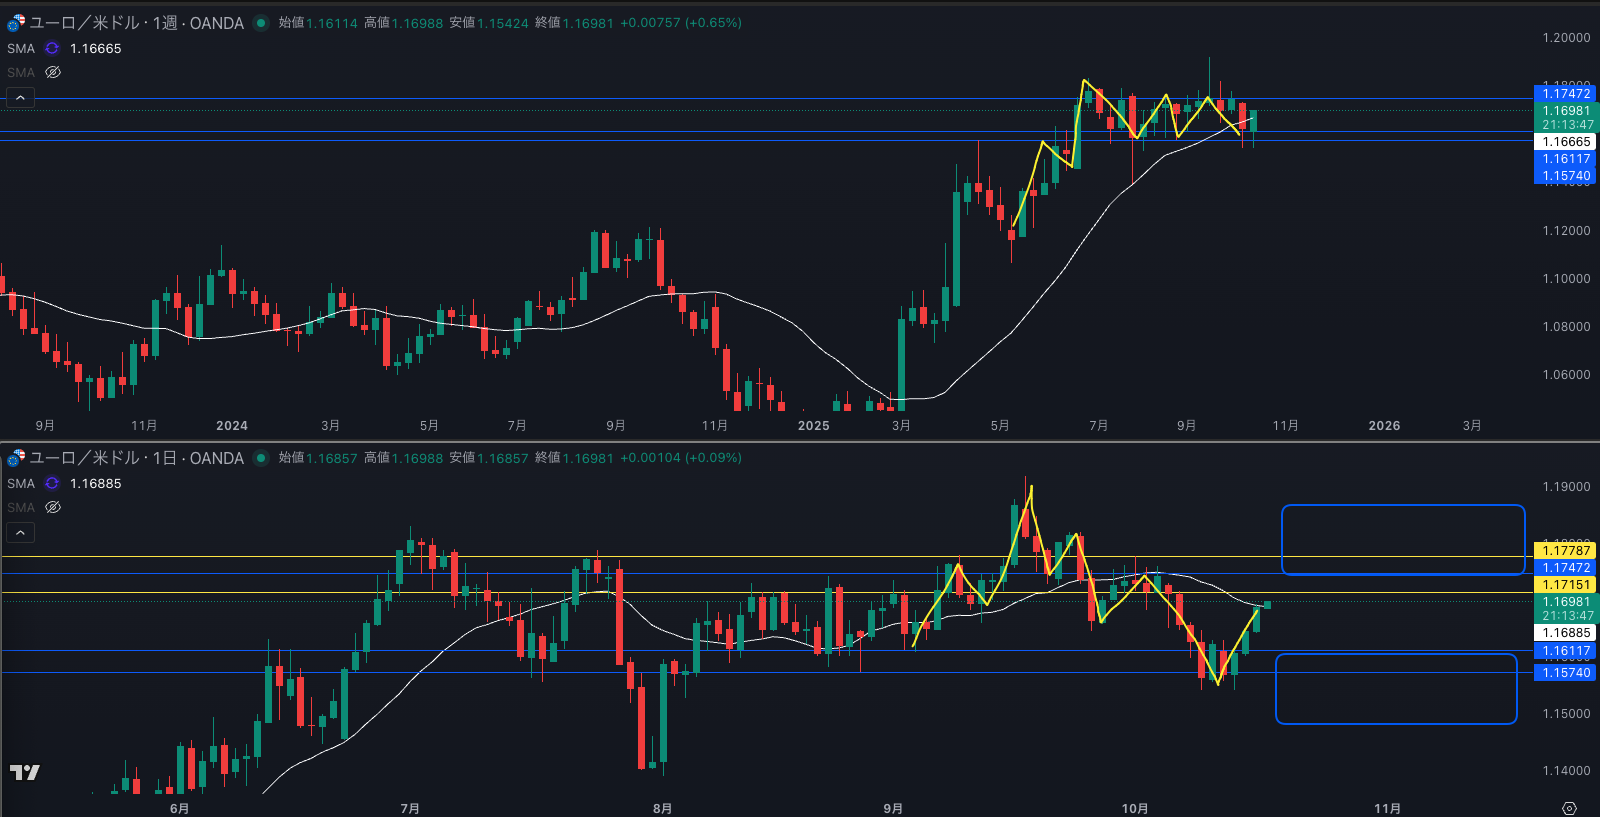The height and width of the screenshot is (817, 1600).
Task: Select the SMA 1.16665 legend on the weekly chart
Action: coord(95,48)
